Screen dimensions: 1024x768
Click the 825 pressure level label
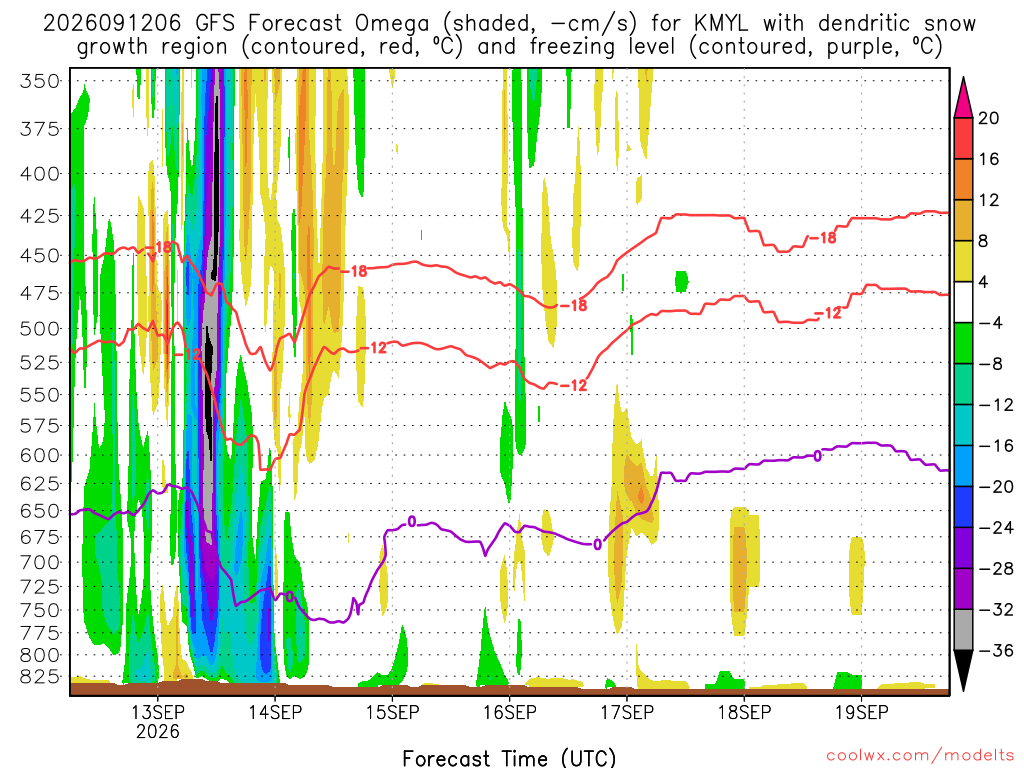[x=40, y=677]
